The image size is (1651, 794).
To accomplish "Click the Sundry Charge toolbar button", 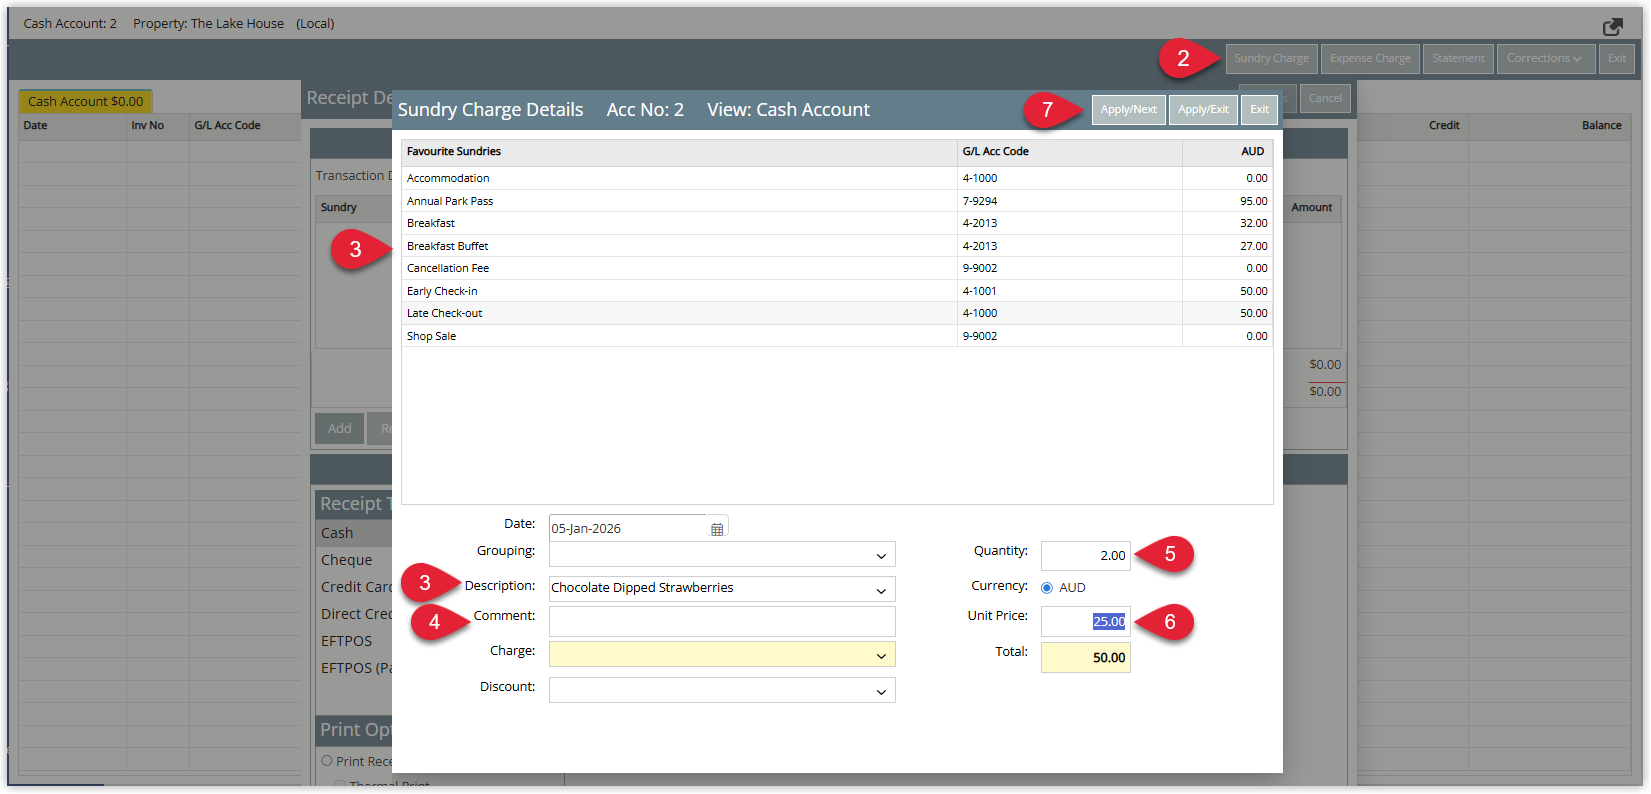I will click(x=1271, y=58).
